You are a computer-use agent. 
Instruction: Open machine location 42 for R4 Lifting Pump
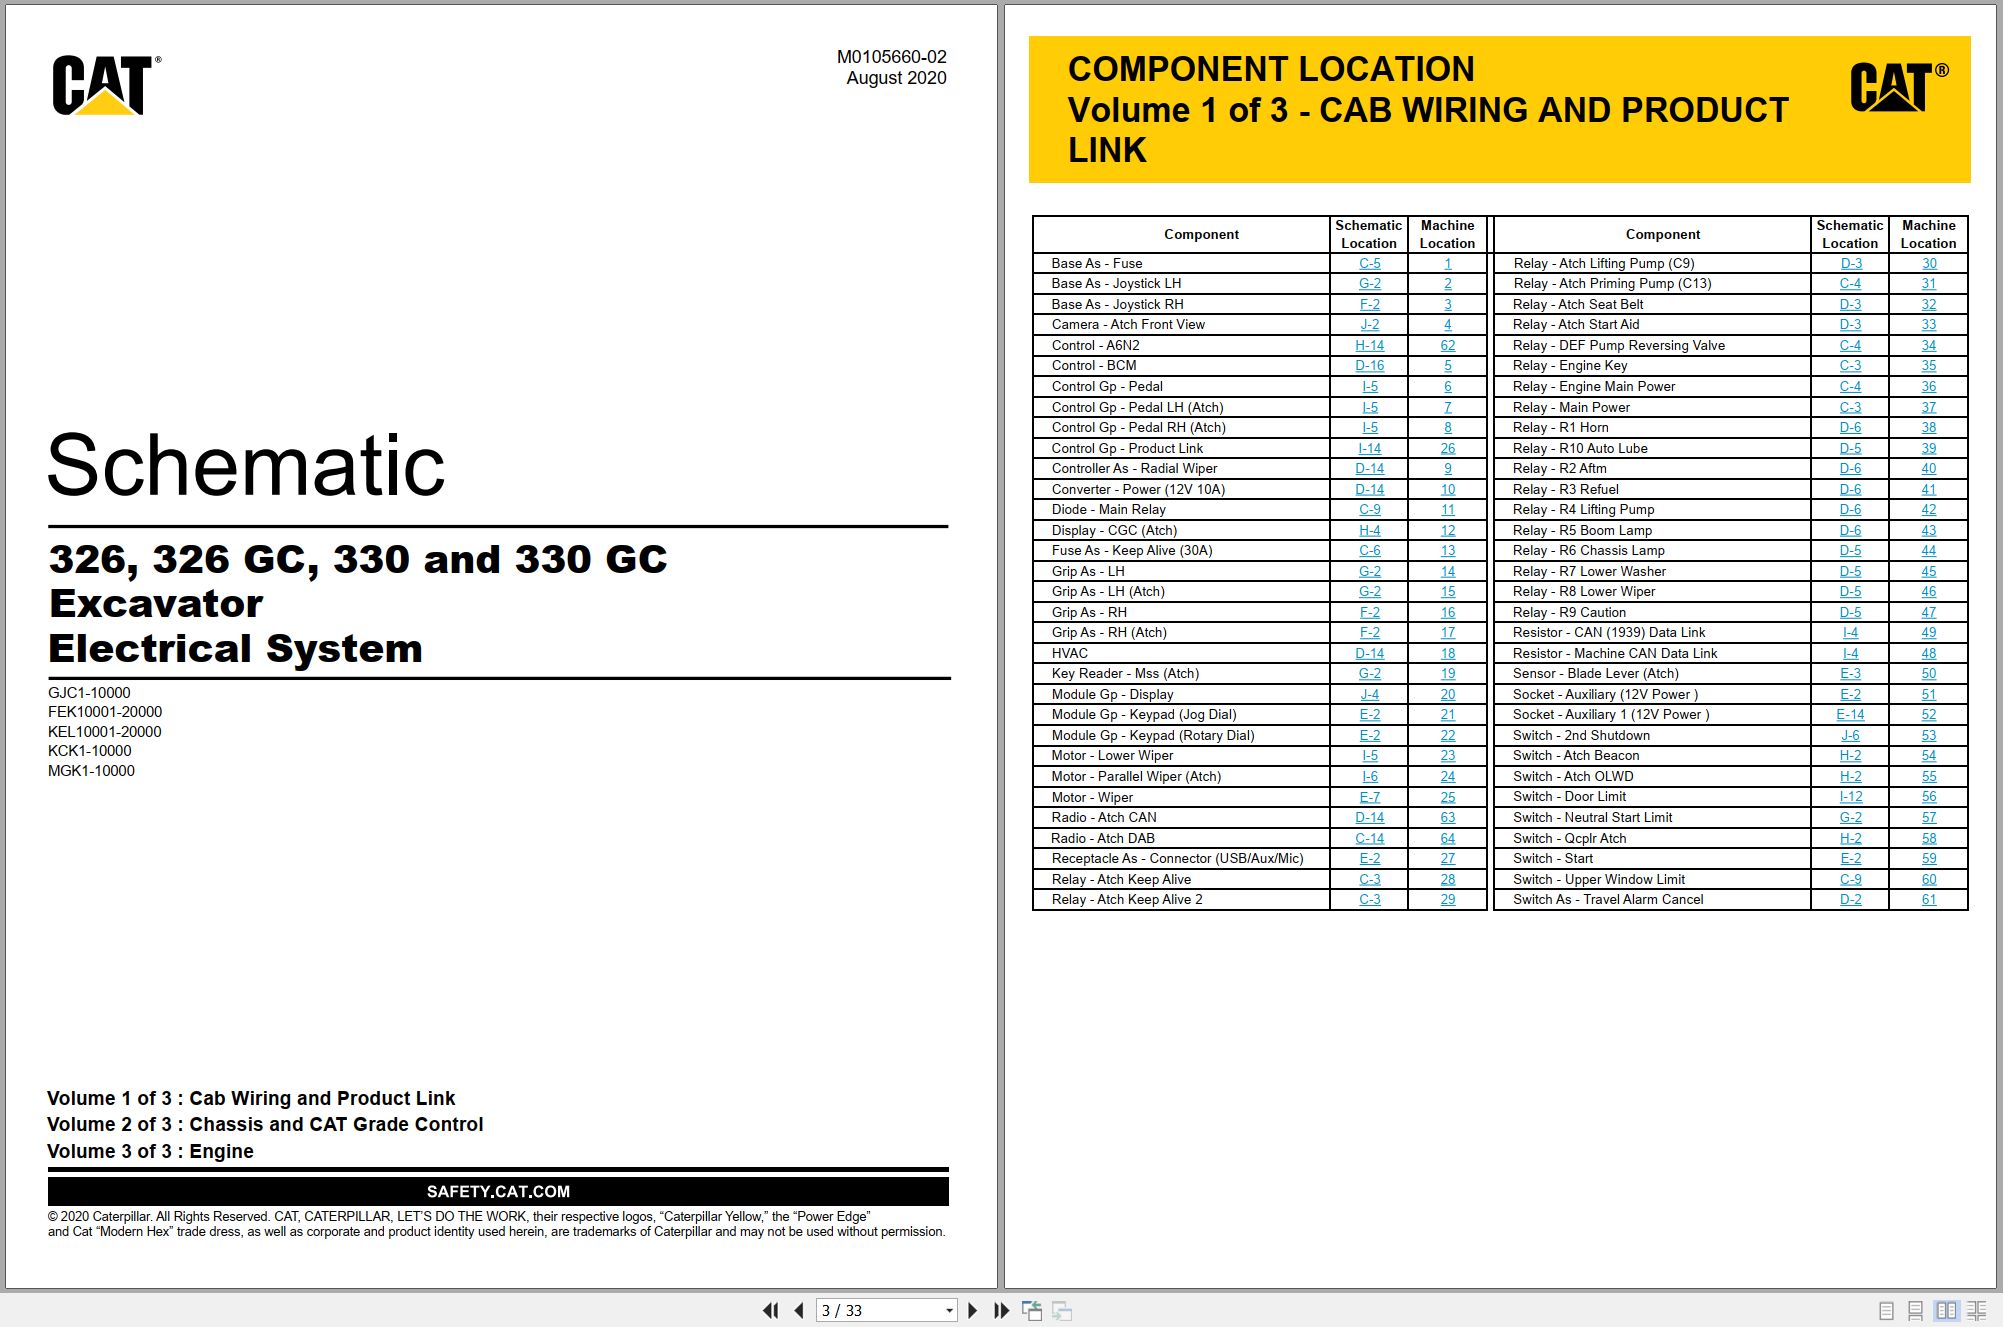pos(1928,509)
